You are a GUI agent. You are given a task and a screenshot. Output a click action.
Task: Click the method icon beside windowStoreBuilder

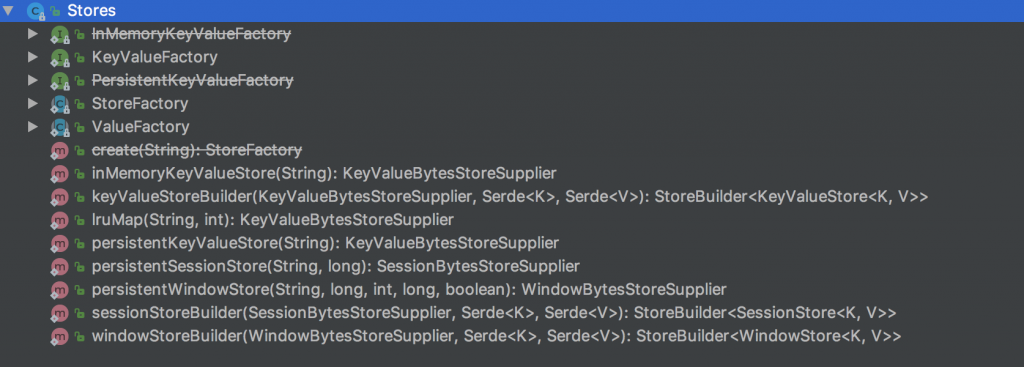pos(60,336)
